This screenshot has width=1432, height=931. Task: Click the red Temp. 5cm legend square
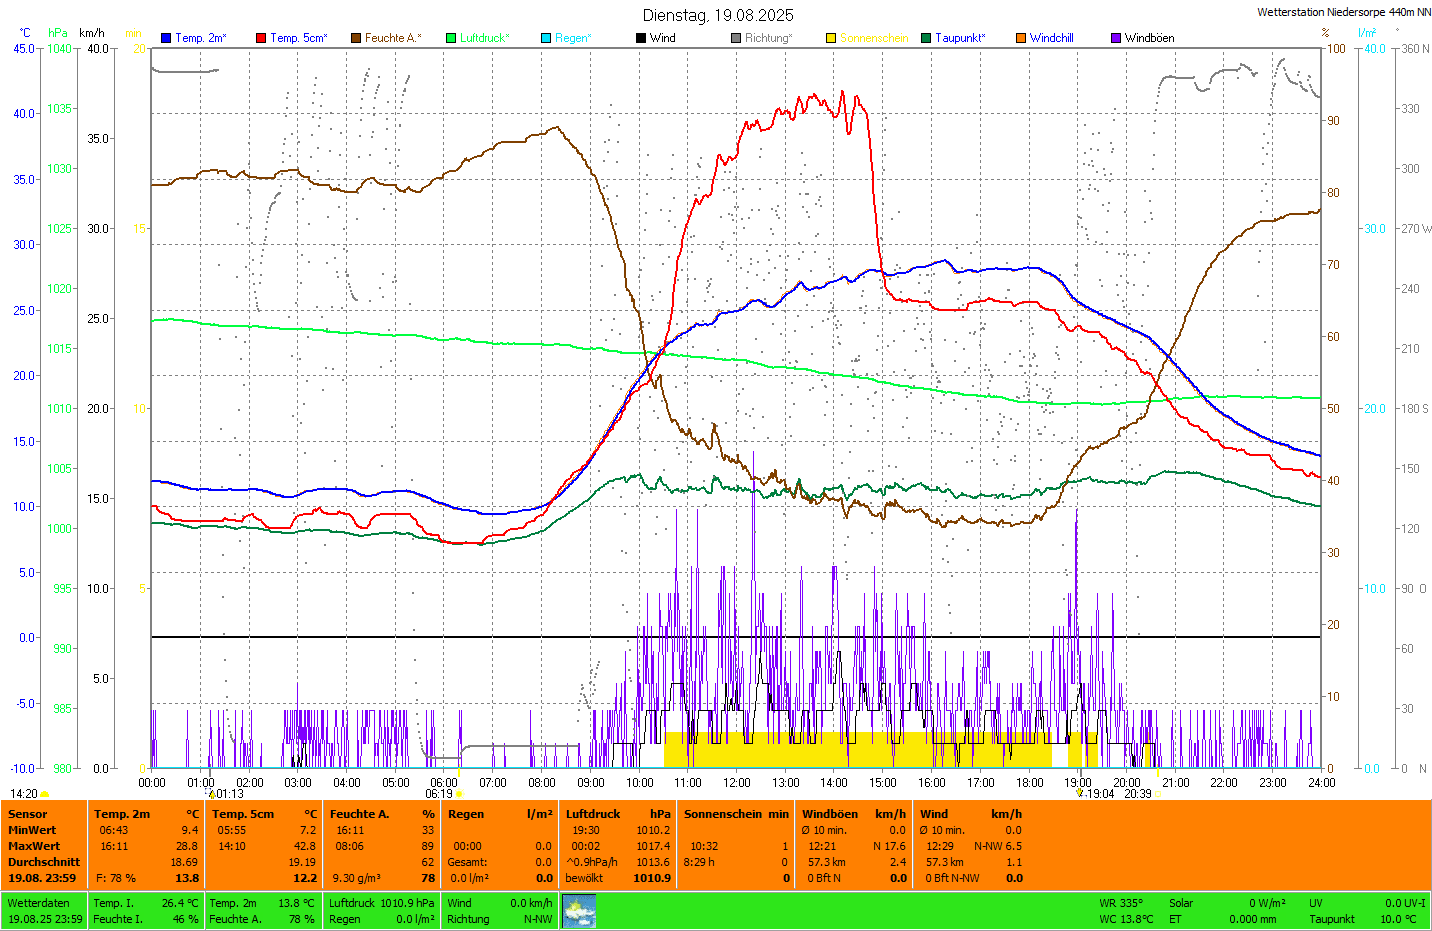tap(261, 38)
